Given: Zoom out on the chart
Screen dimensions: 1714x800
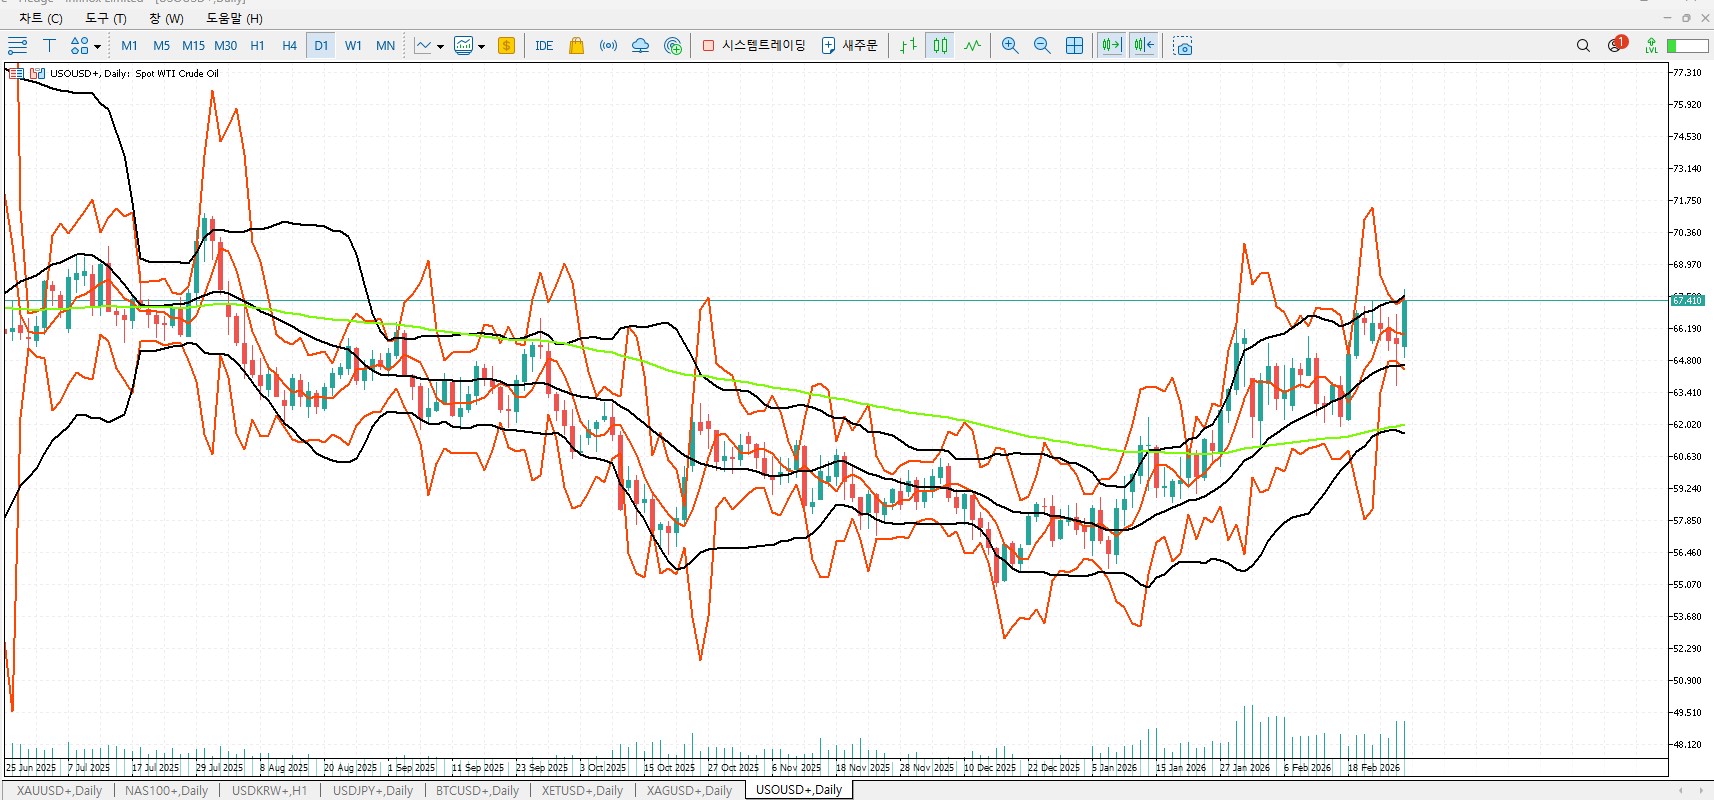Looking at the screenshot, I should tap(1042, 45).
